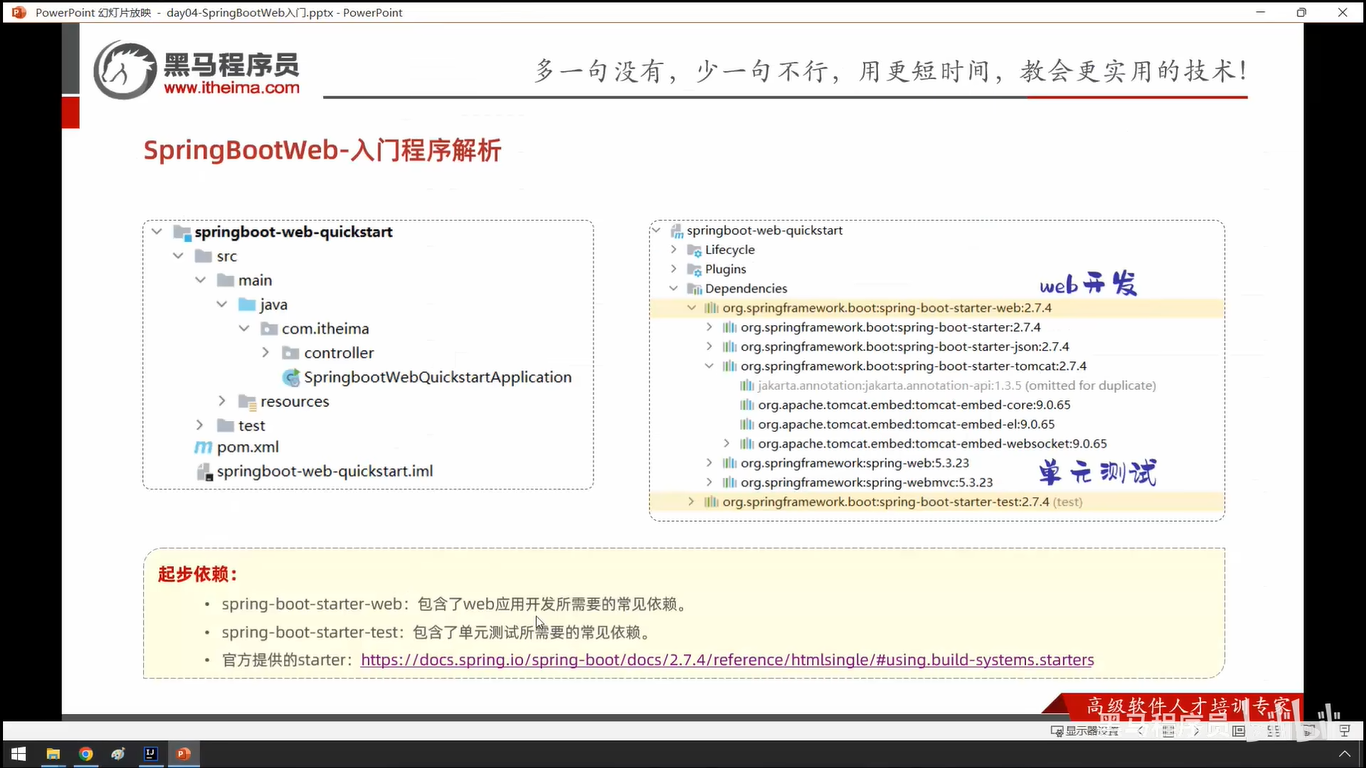1366x768 pixels.
Task: Open the paint palette app on the taskbar
Action: (x=118, y=754)
